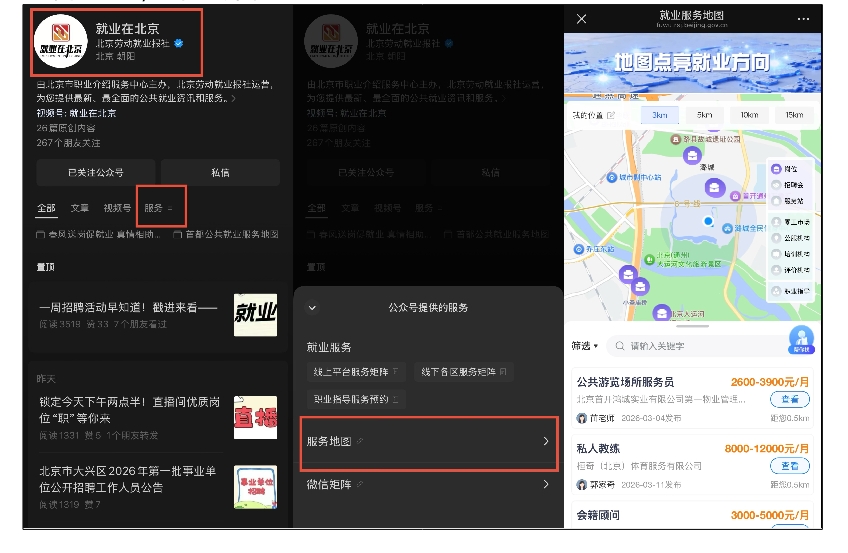This screenshot has width=848, height=553.
Task: Click the magnifier icon in keyword search bar
Action: pyautogui.click(x=618, y=346)
